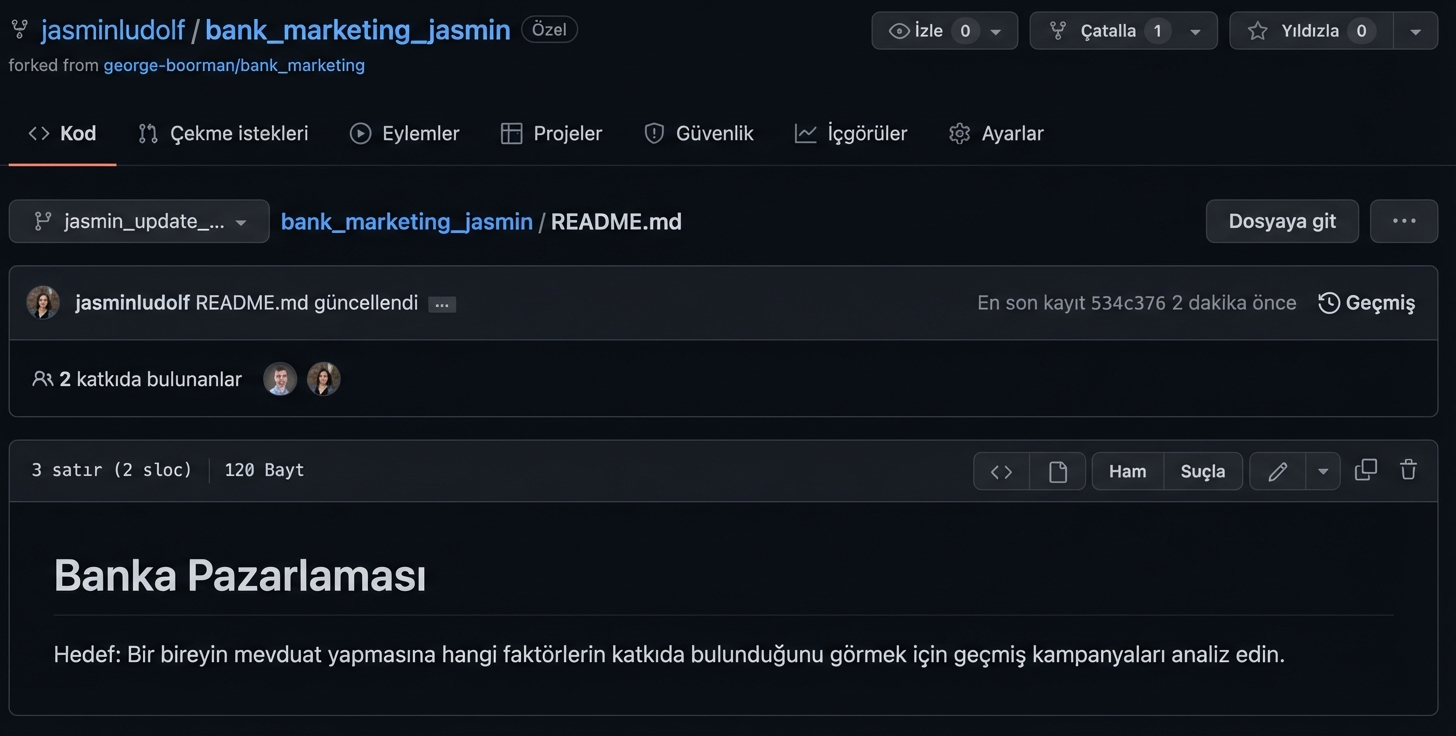Open the edit options dropdown next to pencil
This screenshot has width=1456, height=736.
(1322, 470)
